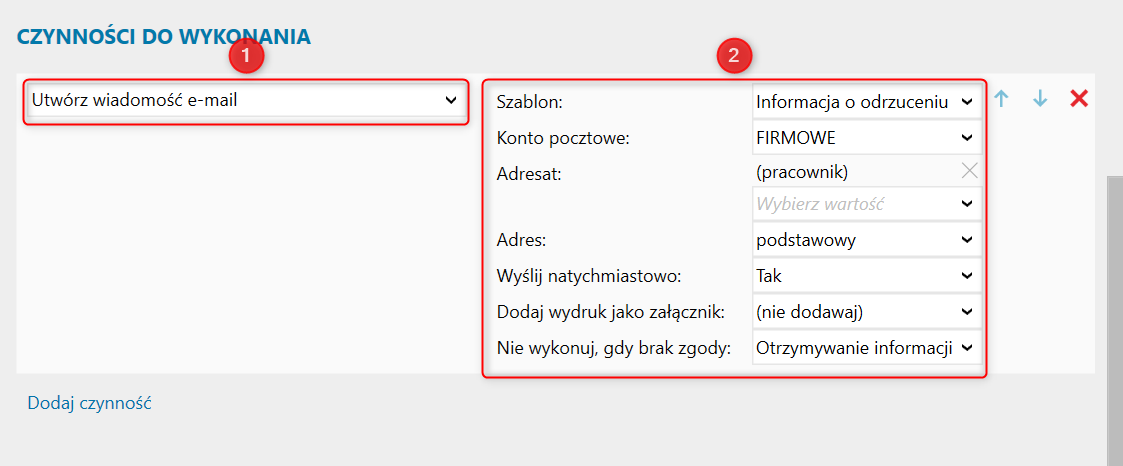Move the action down with the arrow
The image size is (1123, 466).
pyautogui.click(x=1040, y=99)
